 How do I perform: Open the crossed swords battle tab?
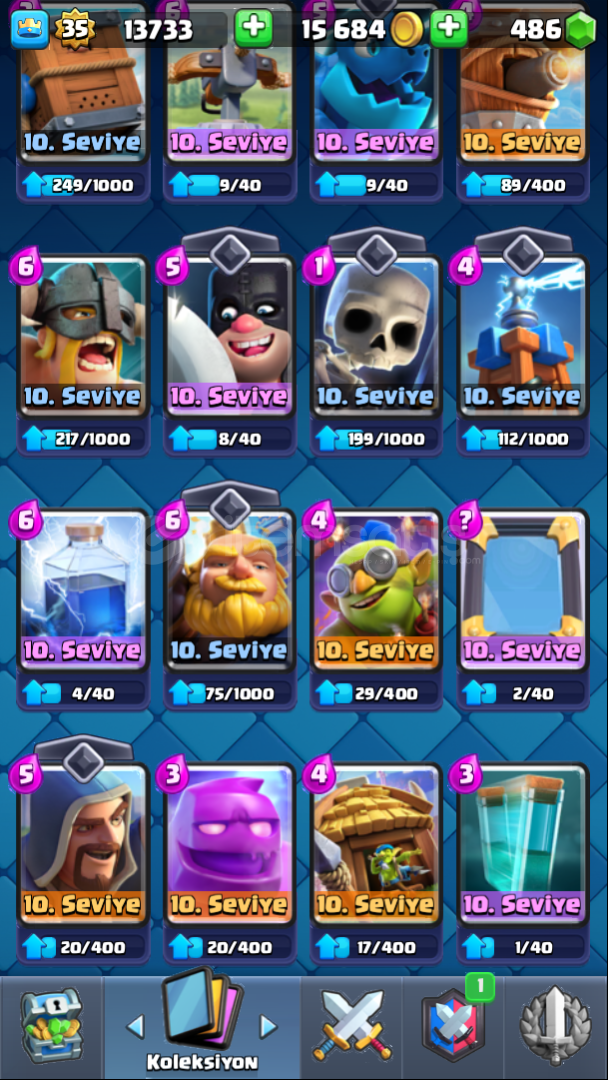351,1025
